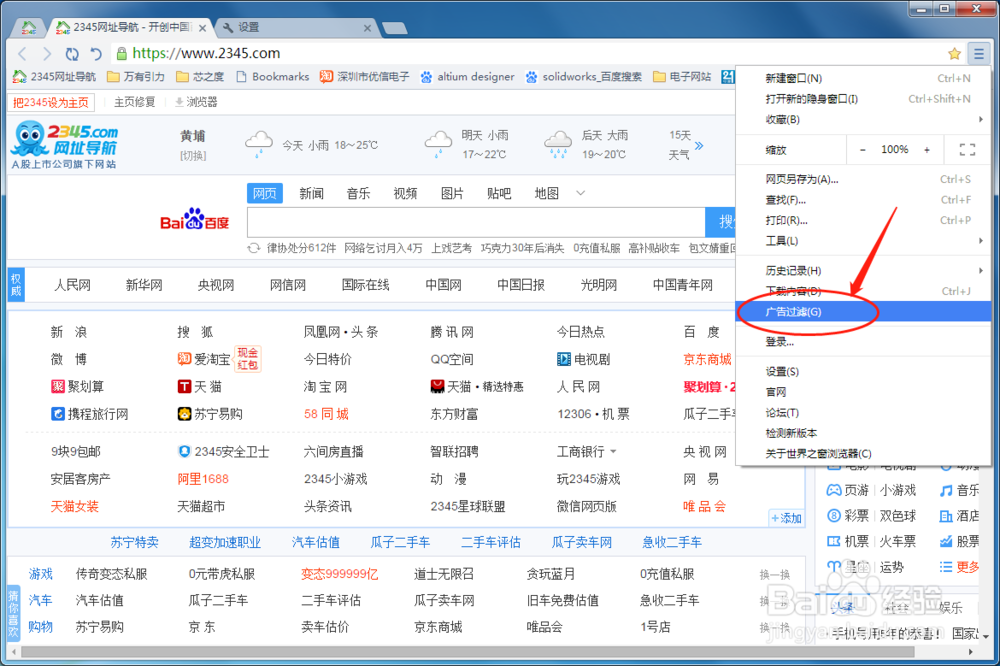Increase zoom with the plus button
The width and height of the screenshot is (1000, 666).
[x=927, y=150]
